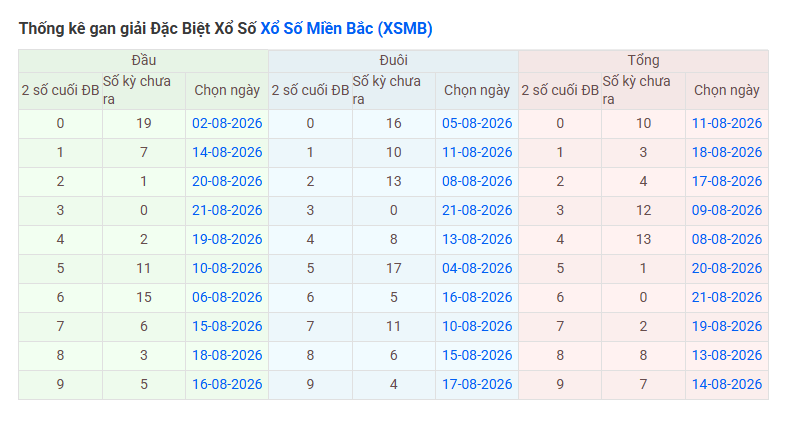Viewport: 789px width, 440px height.
Task: Choose 14-08-2026 date in Tổng section
Action: (x=727, y=385)
